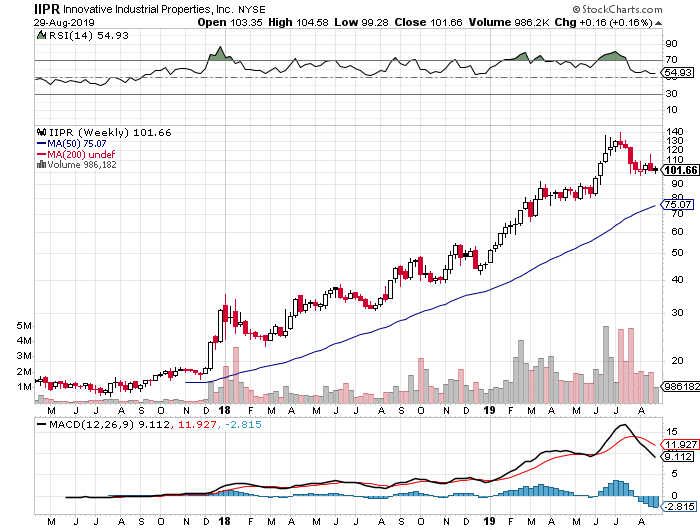This screenshot has height=530, width=700.
Task: Click the 19 year marker on price axis
Action: pyautogui.click(x=489, y=410)
